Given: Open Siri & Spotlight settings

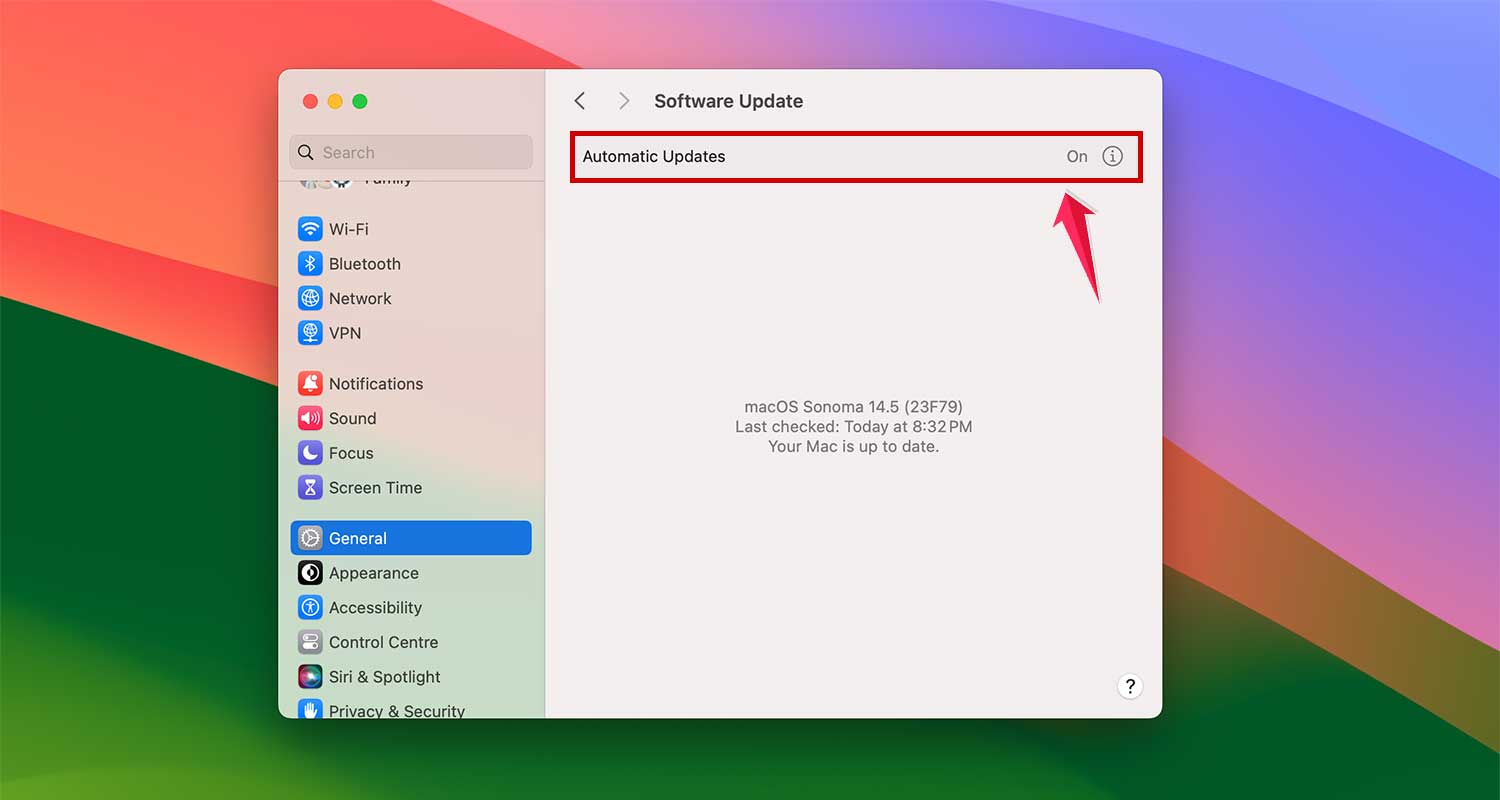Looking at the screenshot, I should pyautogui.click(x=311, y=677).
